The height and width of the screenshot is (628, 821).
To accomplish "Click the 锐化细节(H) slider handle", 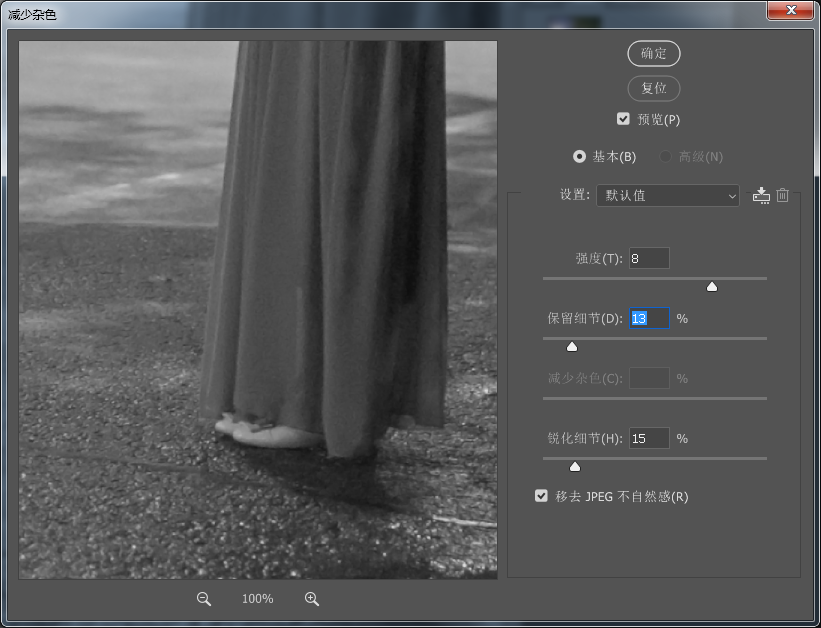I will click(x=574, y=466).
